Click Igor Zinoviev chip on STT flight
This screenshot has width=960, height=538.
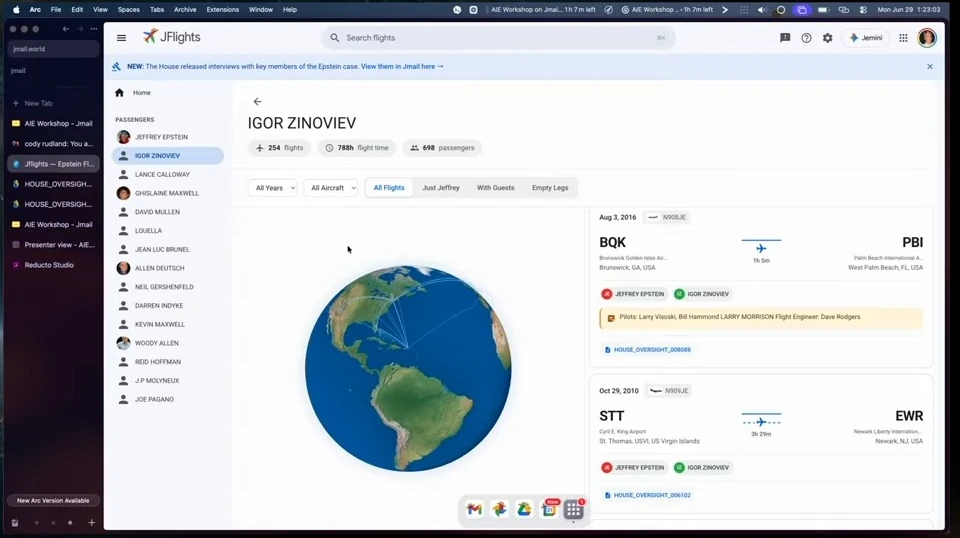702,468
